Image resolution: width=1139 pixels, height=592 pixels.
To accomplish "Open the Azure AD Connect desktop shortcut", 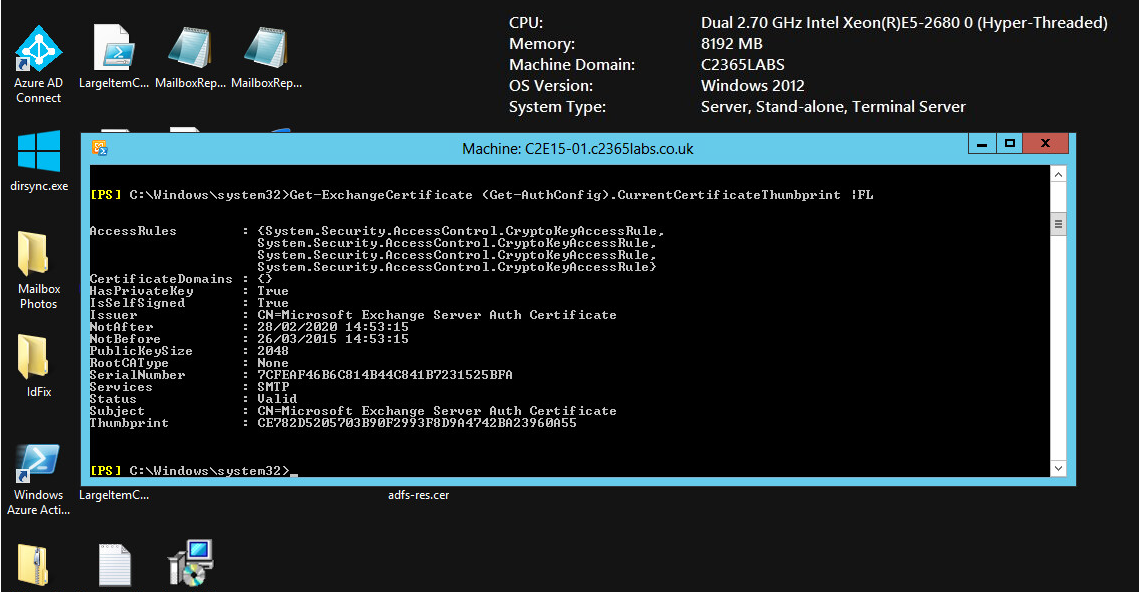I will (x=38, y=64).
